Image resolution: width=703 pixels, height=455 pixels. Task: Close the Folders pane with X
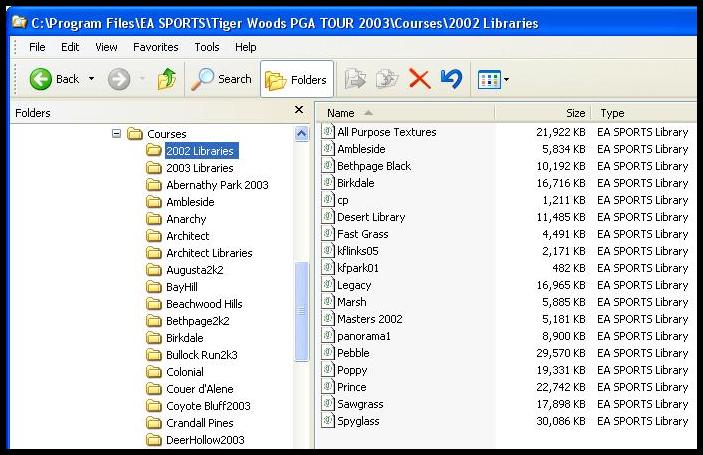(299, 110)
